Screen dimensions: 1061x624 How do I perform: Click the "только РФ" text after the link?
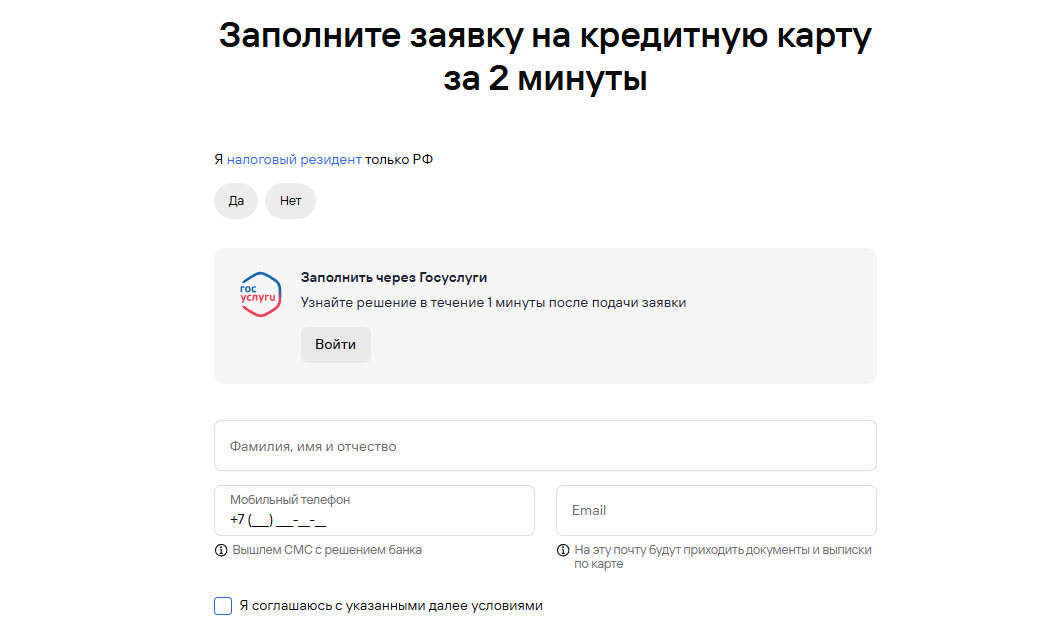(399, 160)
